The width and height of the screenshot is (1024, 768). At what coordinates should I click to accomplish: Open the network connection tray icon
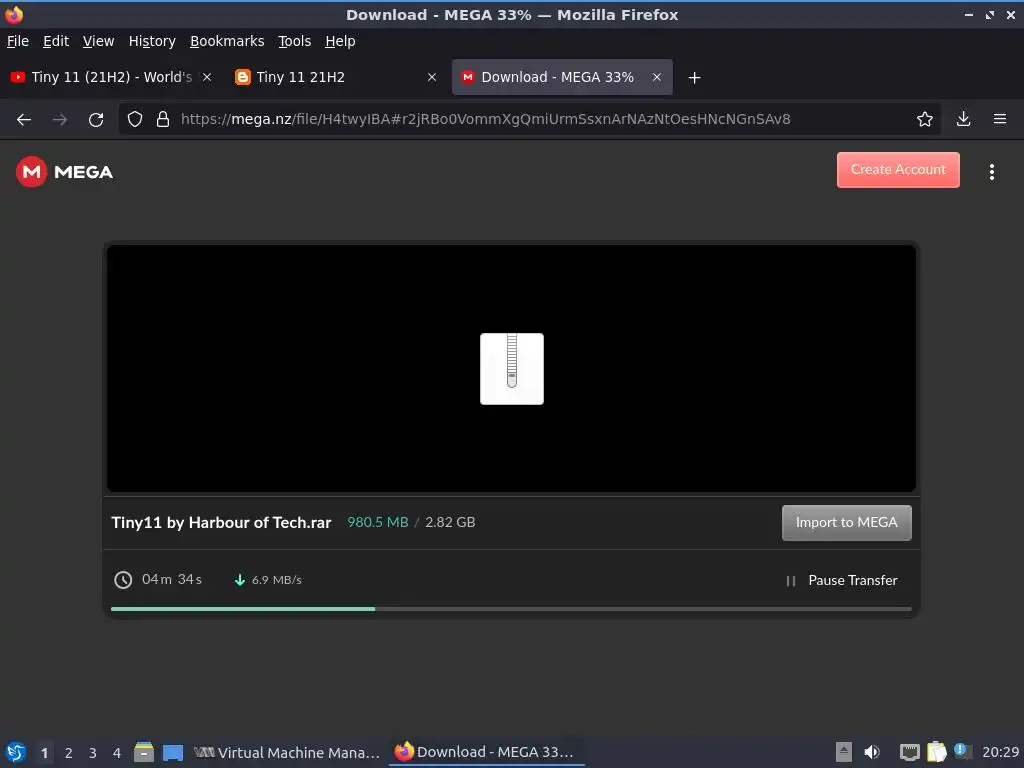pyautogui.click(x=909, y=752)
